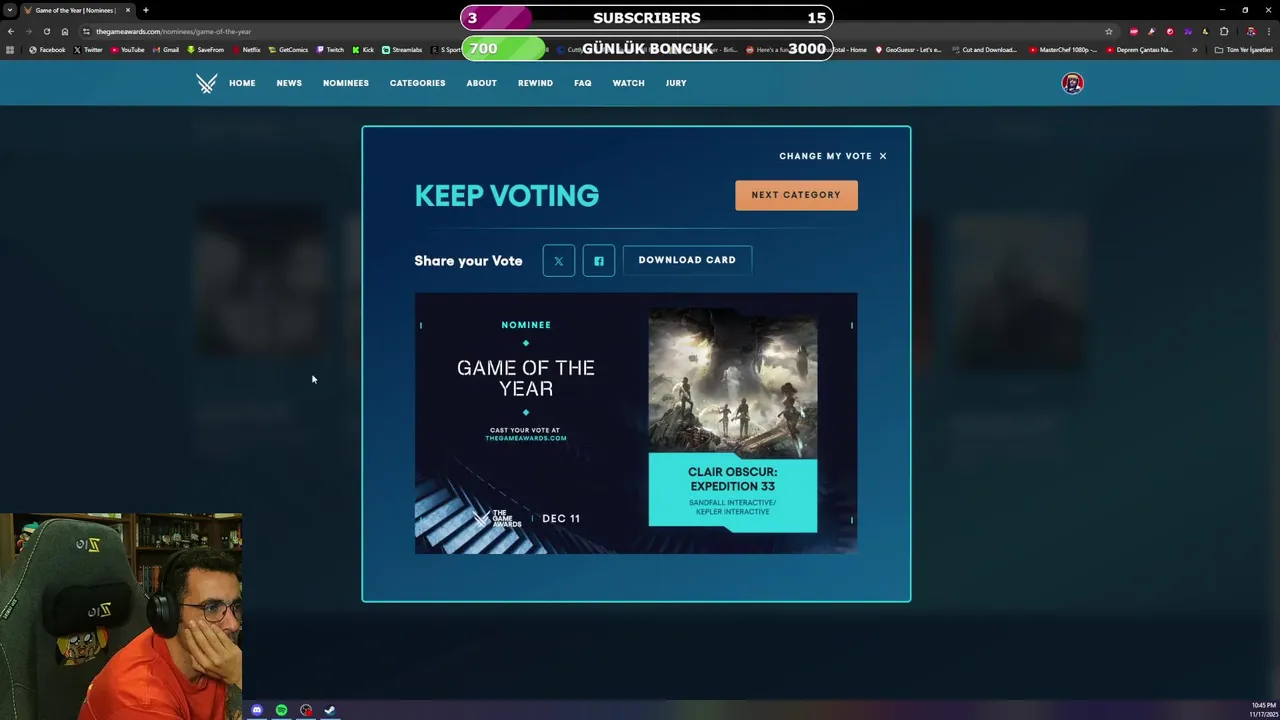Open the Facebook bookmark
Screen dimensions: 1280x720
47,50
